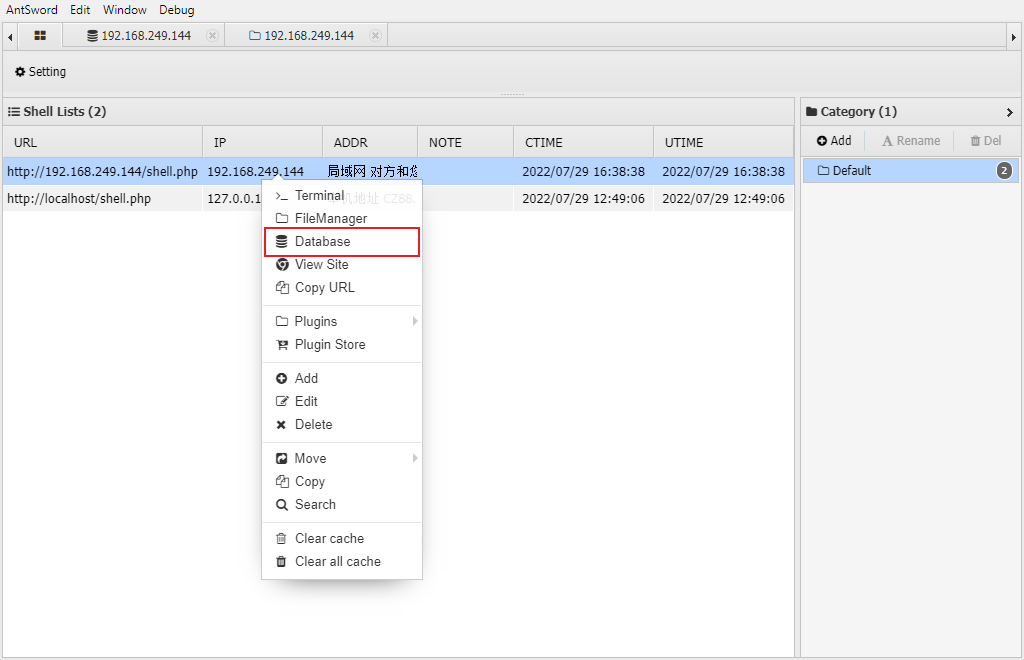The image size is (1024, 660).
Task: Open the Debug menu
Action: [176, 10]
